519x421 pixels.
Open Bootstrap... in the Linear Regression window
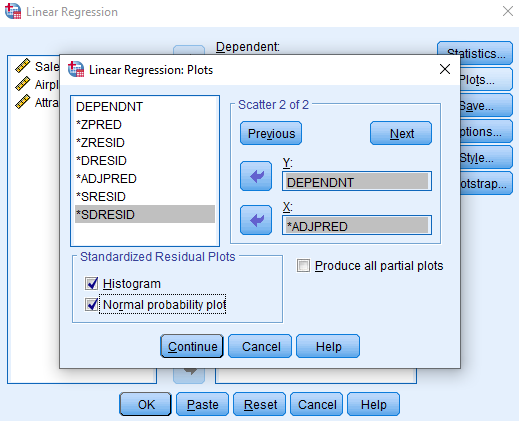486,183
